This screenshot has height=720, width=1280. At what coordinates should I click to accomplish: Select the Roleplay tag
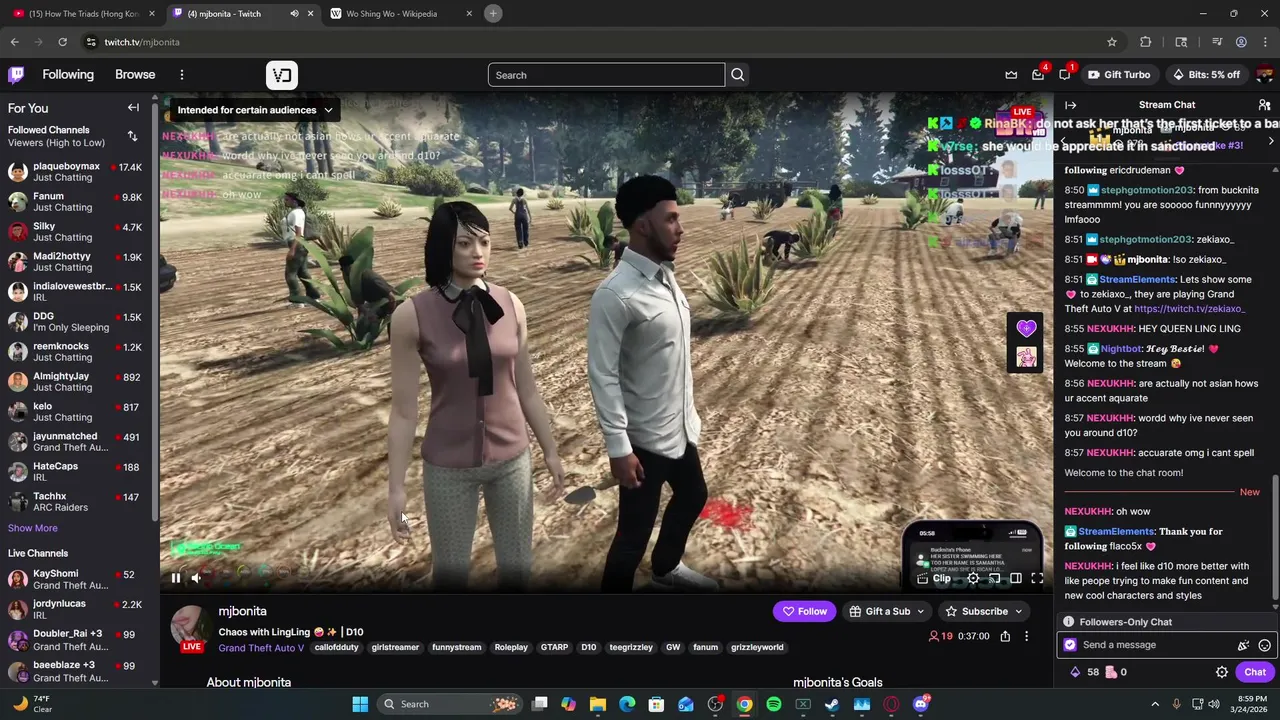(x=511, y=647)
